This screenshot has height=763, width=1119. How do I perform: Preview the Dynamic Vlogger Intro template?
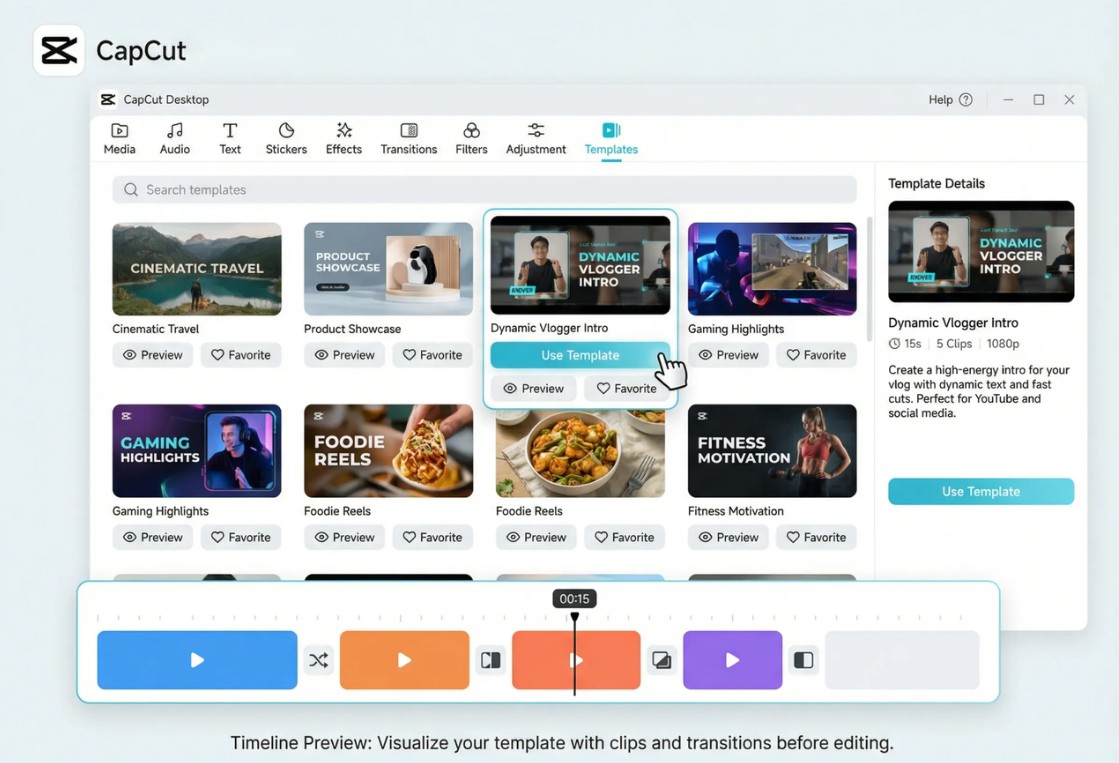click(x=534, y=388)
